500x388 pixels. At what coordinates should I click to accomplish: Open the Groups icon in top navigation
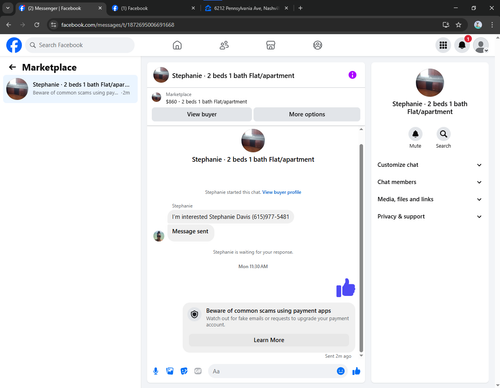tap(318, 45)
